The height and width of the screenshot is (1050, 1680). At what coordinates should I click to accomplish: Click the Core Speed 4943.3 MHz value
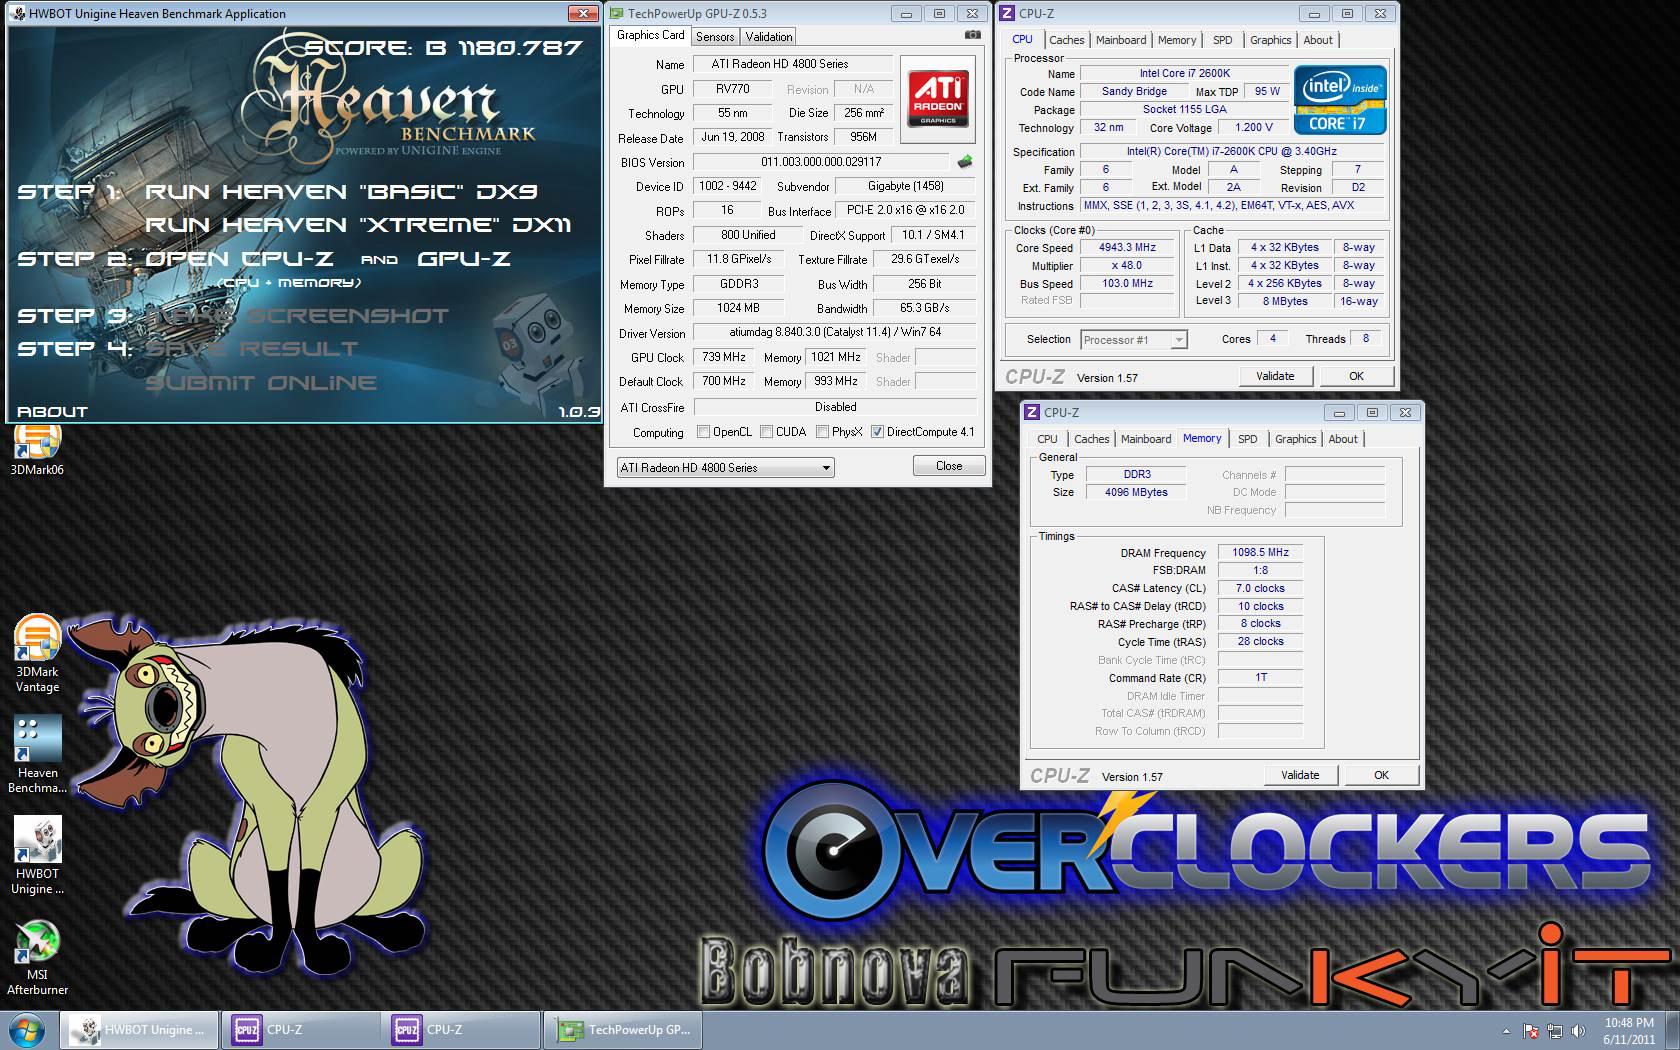click(x=1127, y=247)
